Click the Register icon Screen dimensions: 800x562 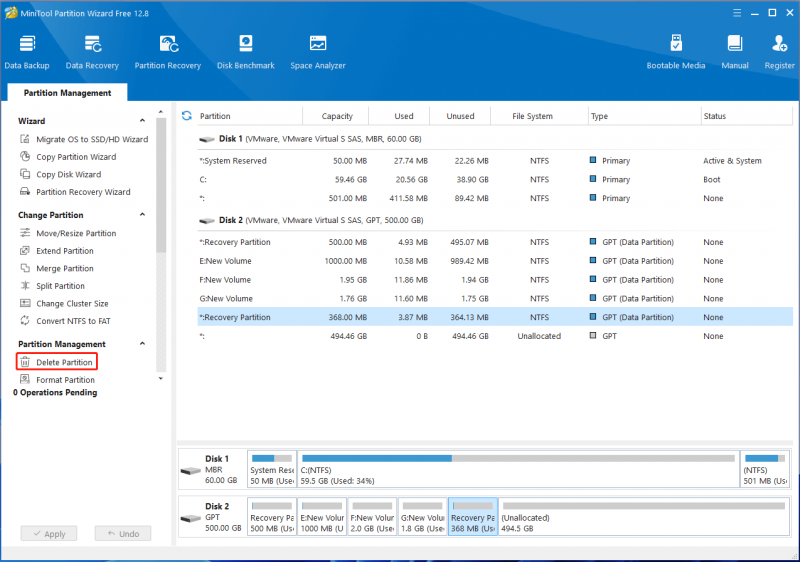pos(779,52)
